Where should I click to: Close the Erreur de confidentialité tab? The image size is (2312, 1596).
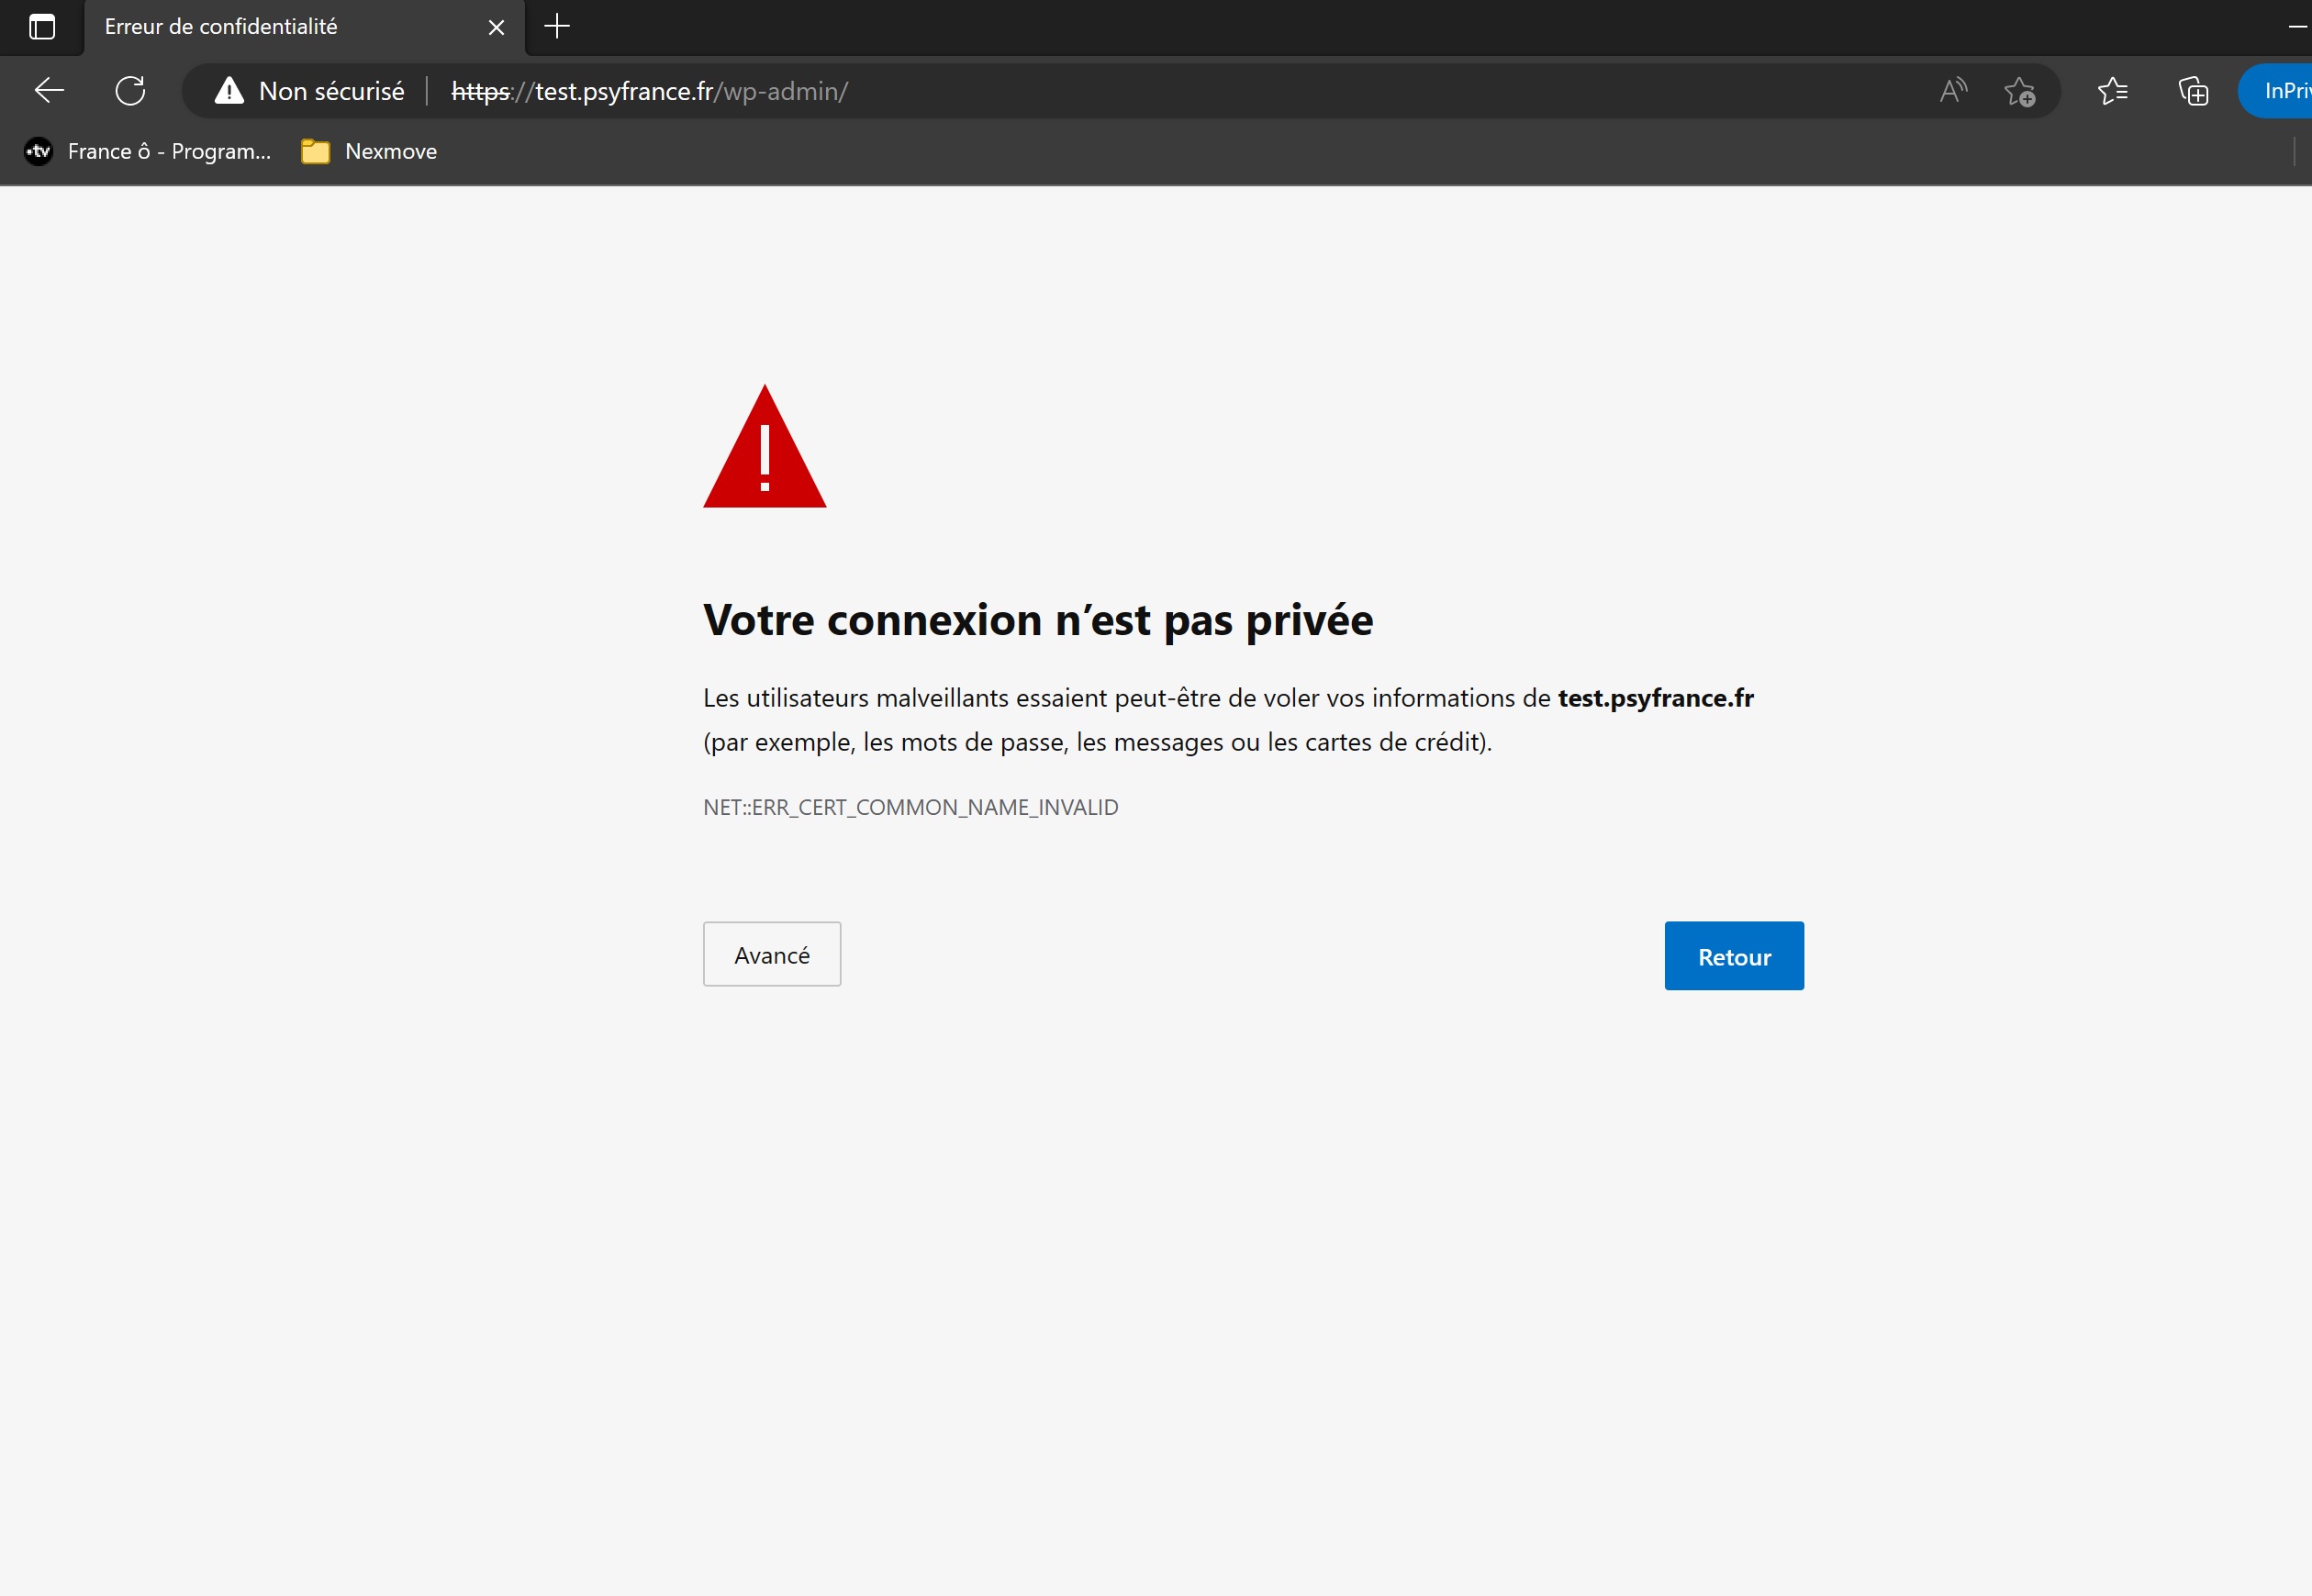point(496,27)
